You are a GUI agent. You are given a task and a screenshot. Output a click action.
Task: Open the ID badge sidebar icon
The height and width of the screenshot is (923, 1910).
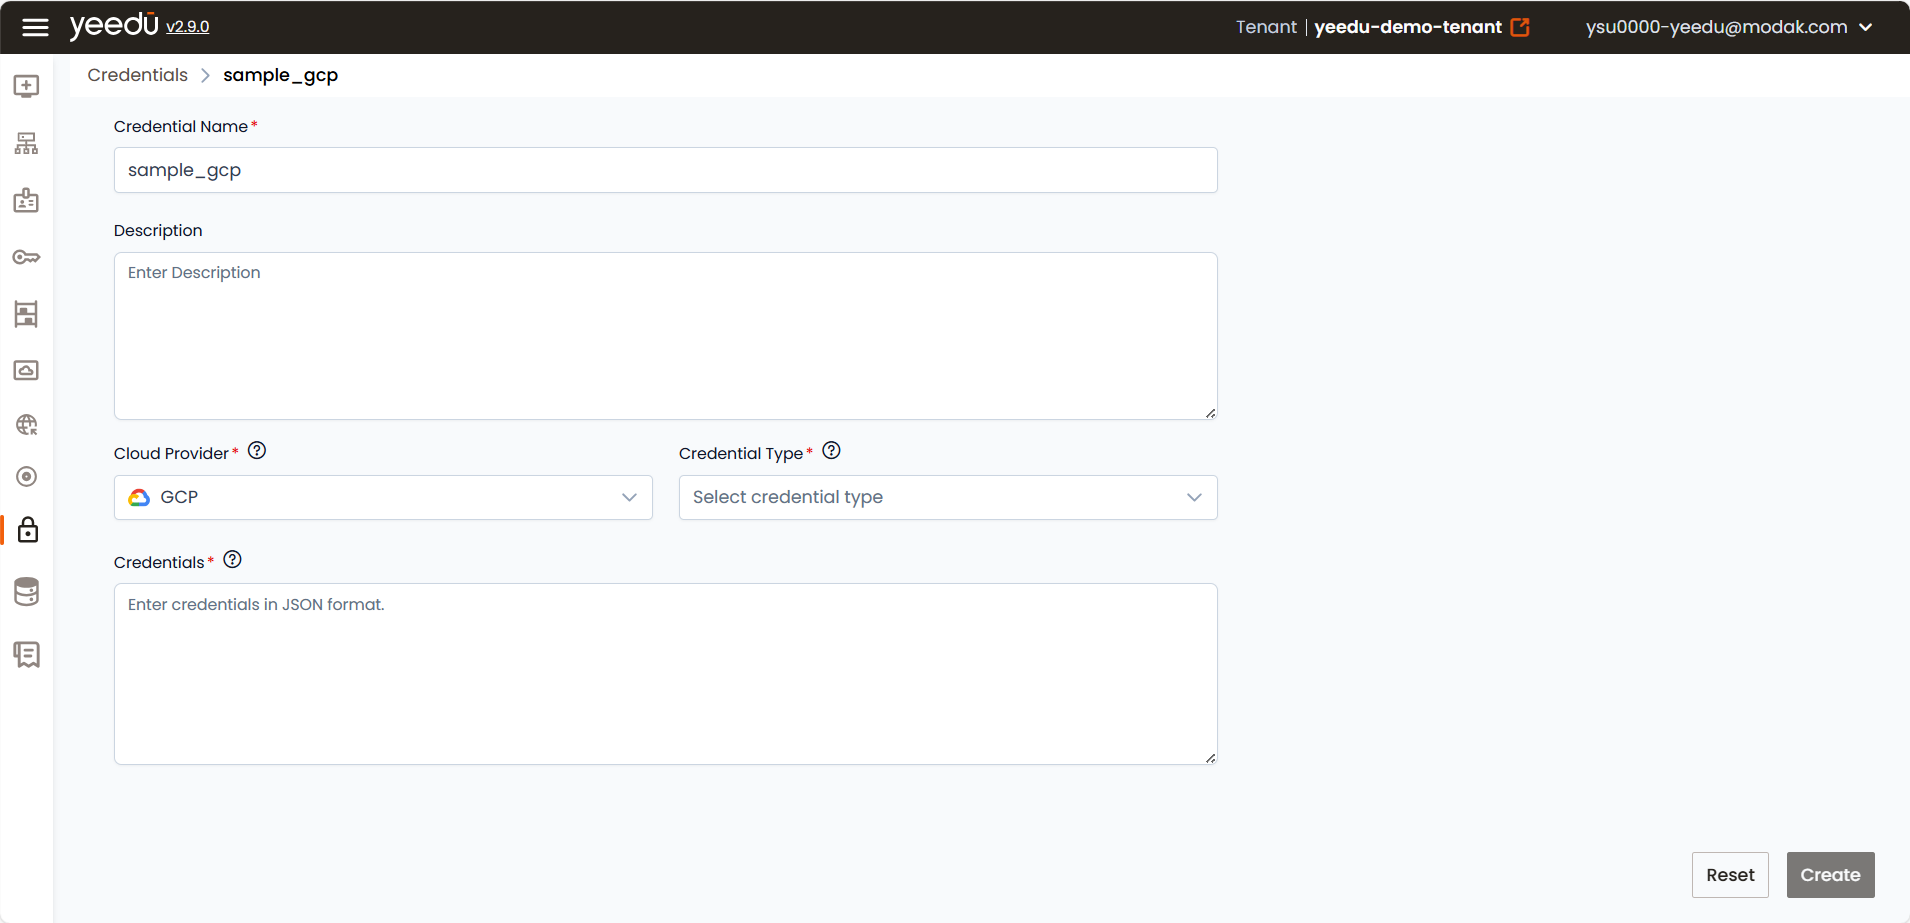coord(27,200)
